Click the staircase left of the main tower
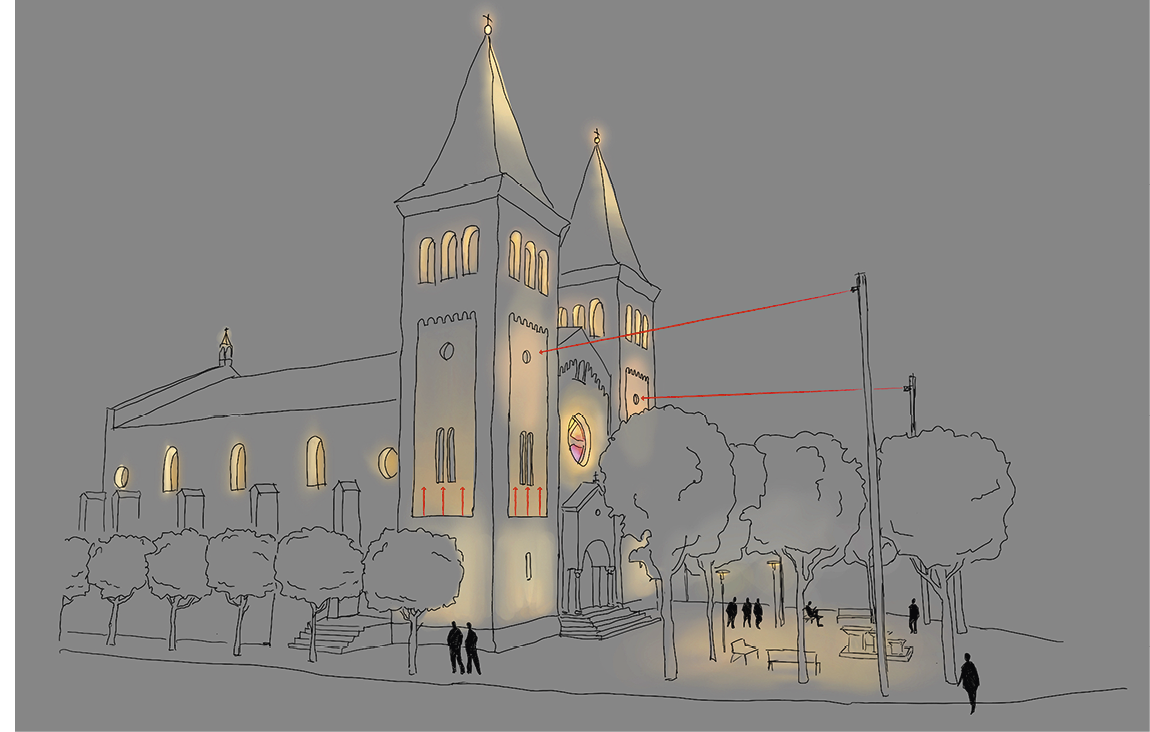This screenshot has height=732, width=1150. click(334, 635)
